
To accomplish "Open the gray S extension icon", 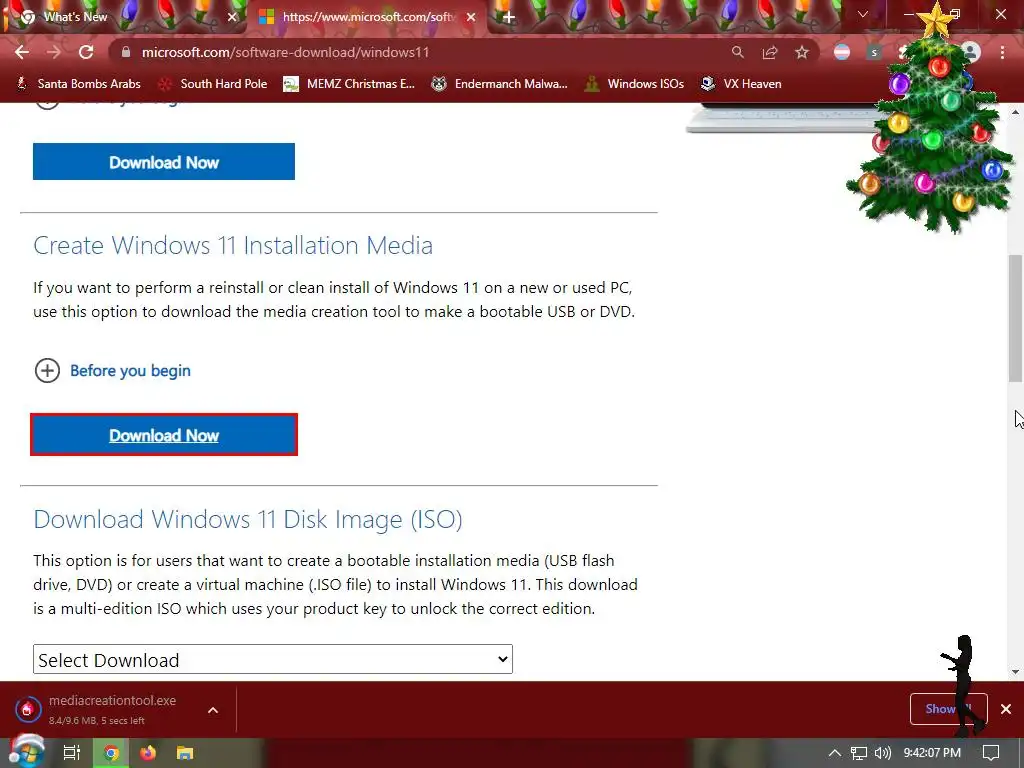I will click(874, 52).
